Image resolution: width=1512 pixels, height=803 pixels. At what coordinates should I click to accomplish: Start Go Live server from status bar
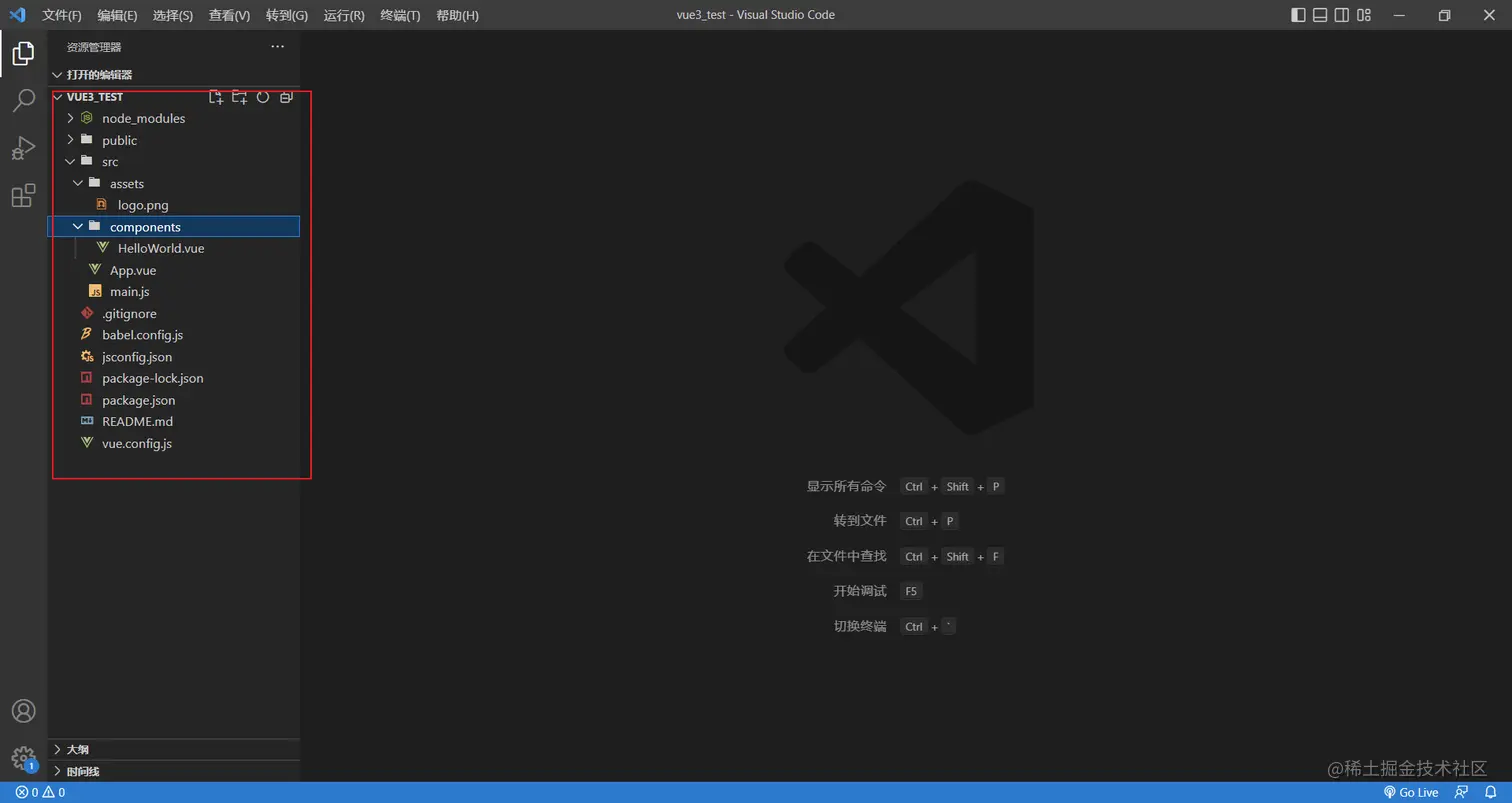click(1411, 792)
